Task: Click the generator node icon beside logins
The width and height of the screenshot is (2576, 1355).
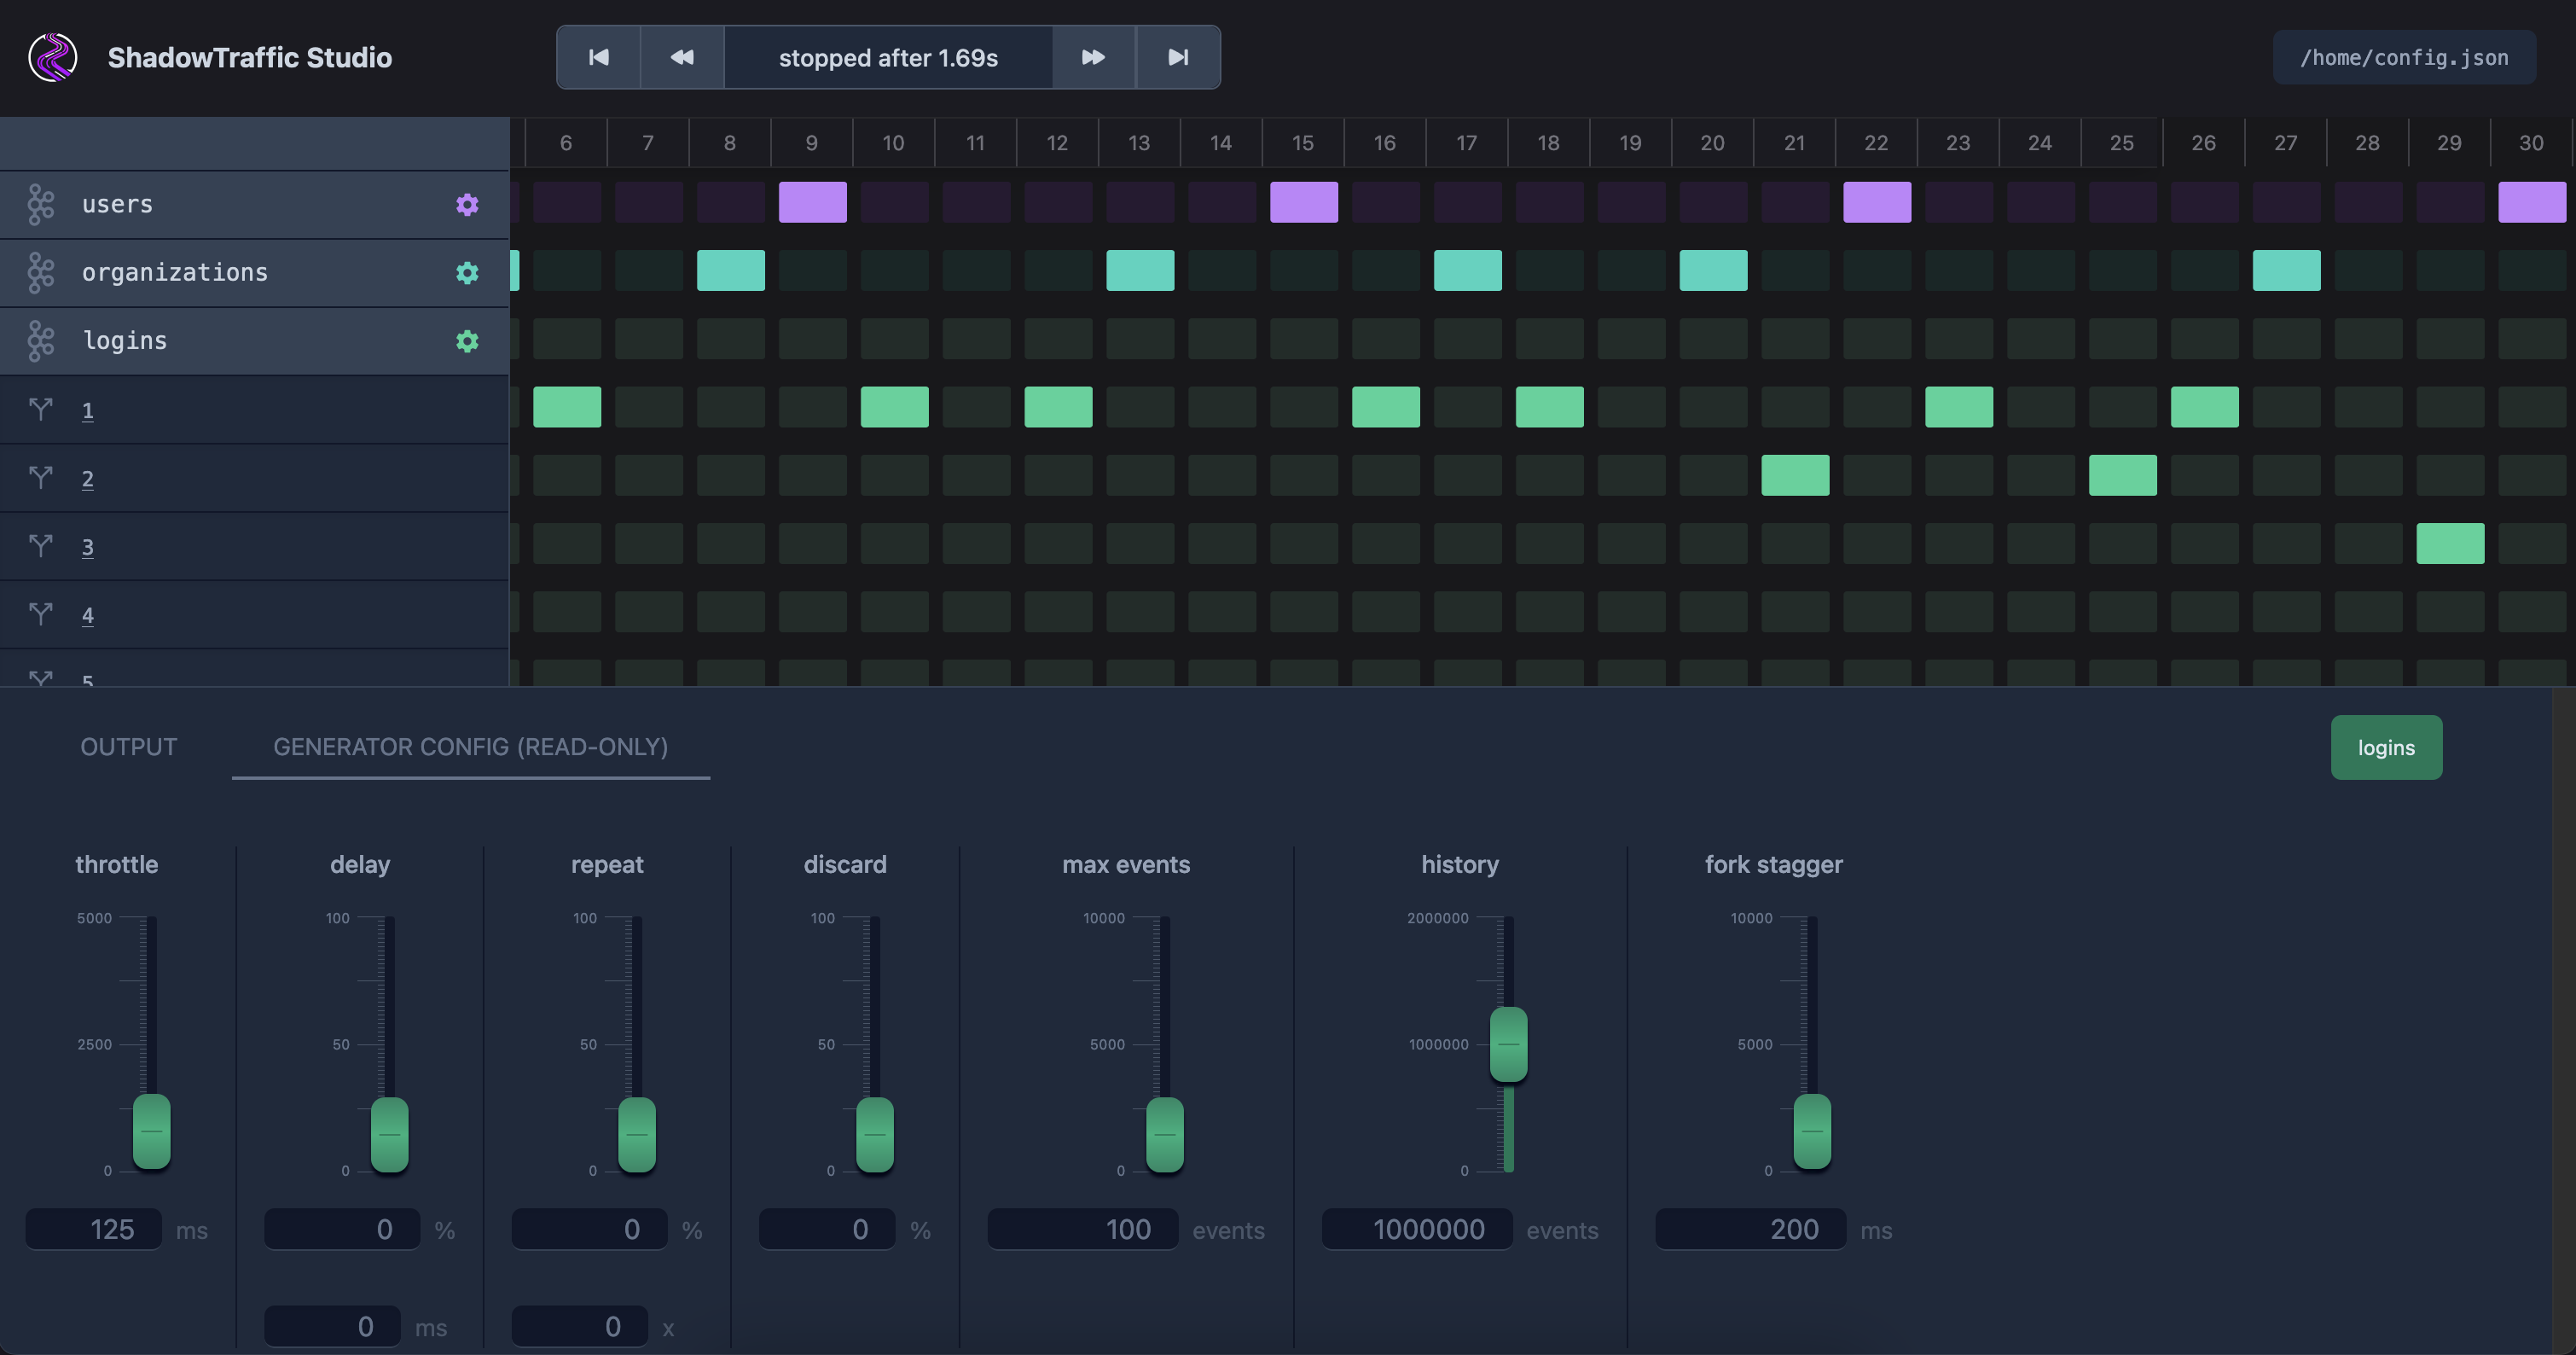Action: pyautogui.click(x=41, y=341)
